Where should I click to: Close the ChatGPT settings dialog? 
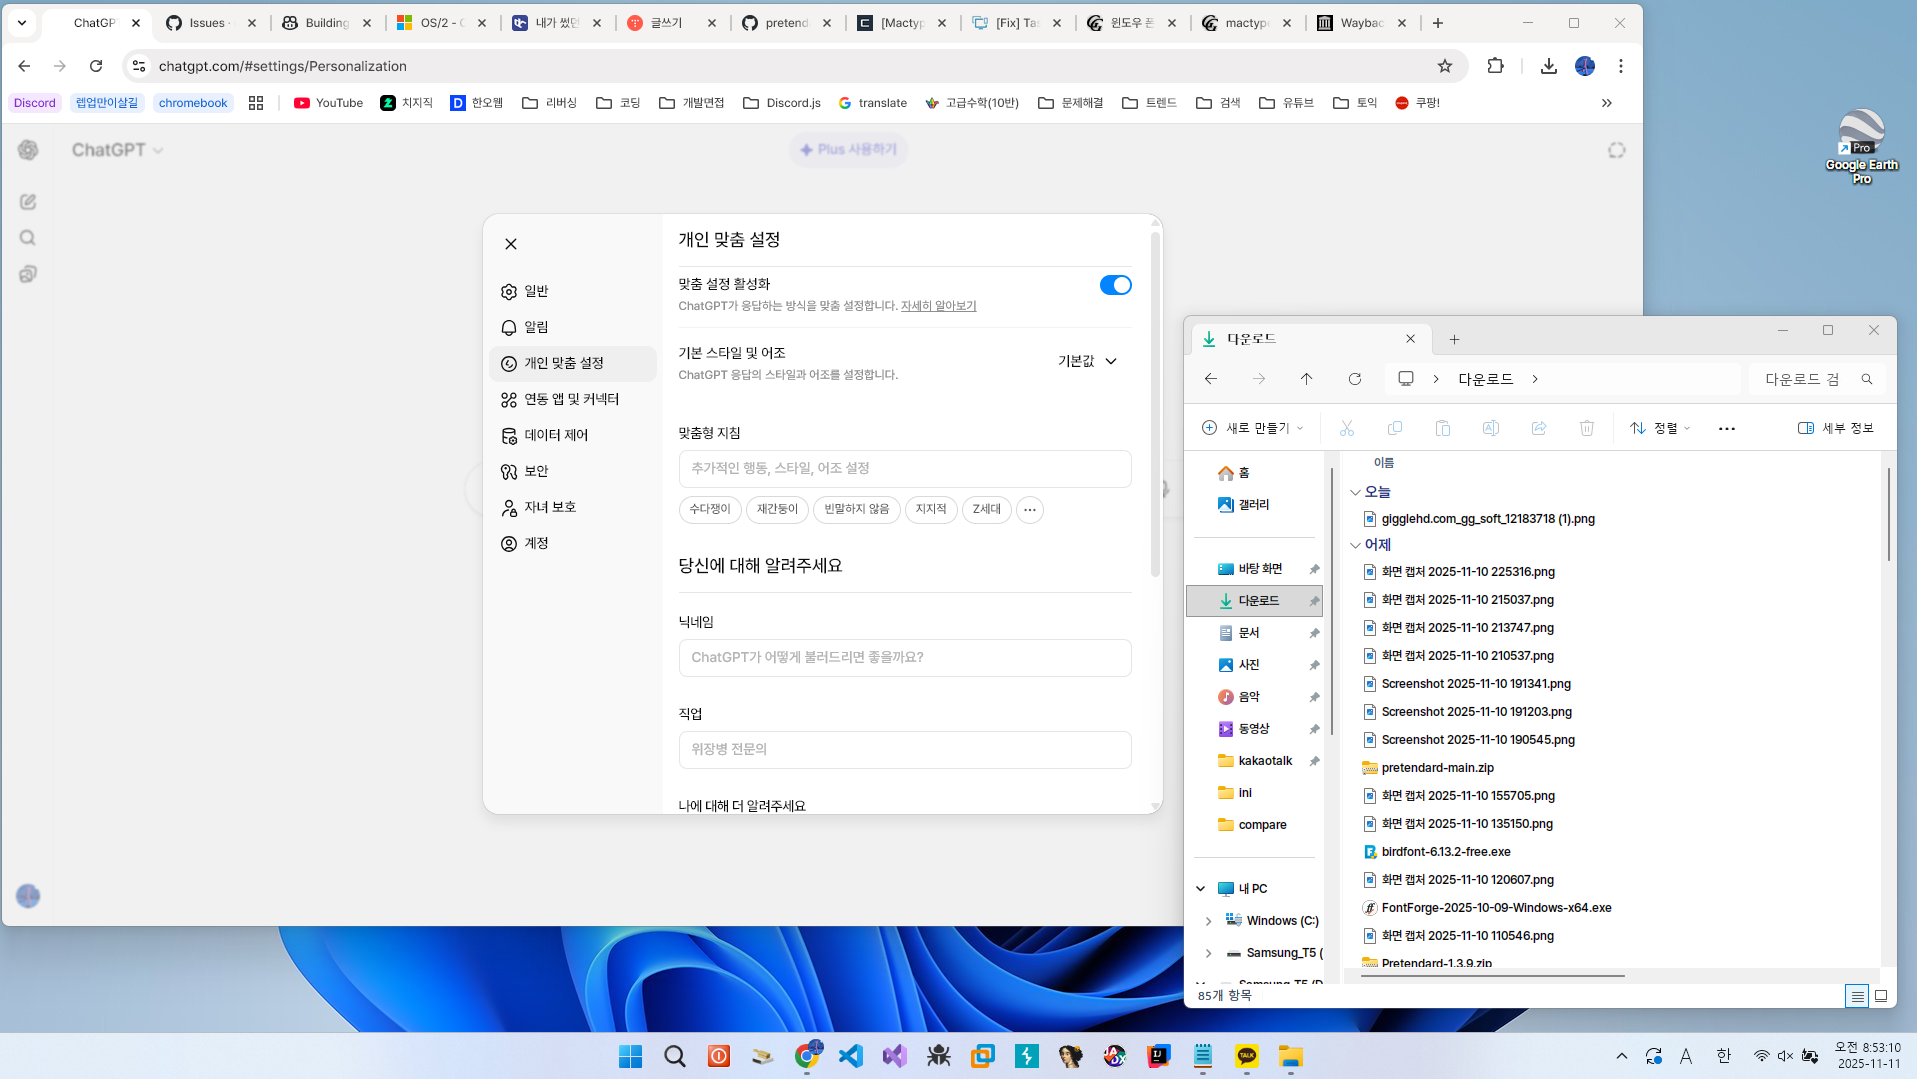511,244
